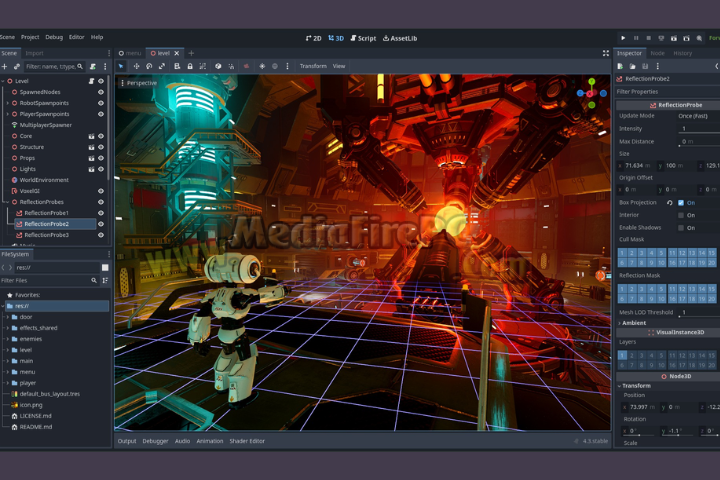Toggle the local space cube icon

[x=218, y=66]
